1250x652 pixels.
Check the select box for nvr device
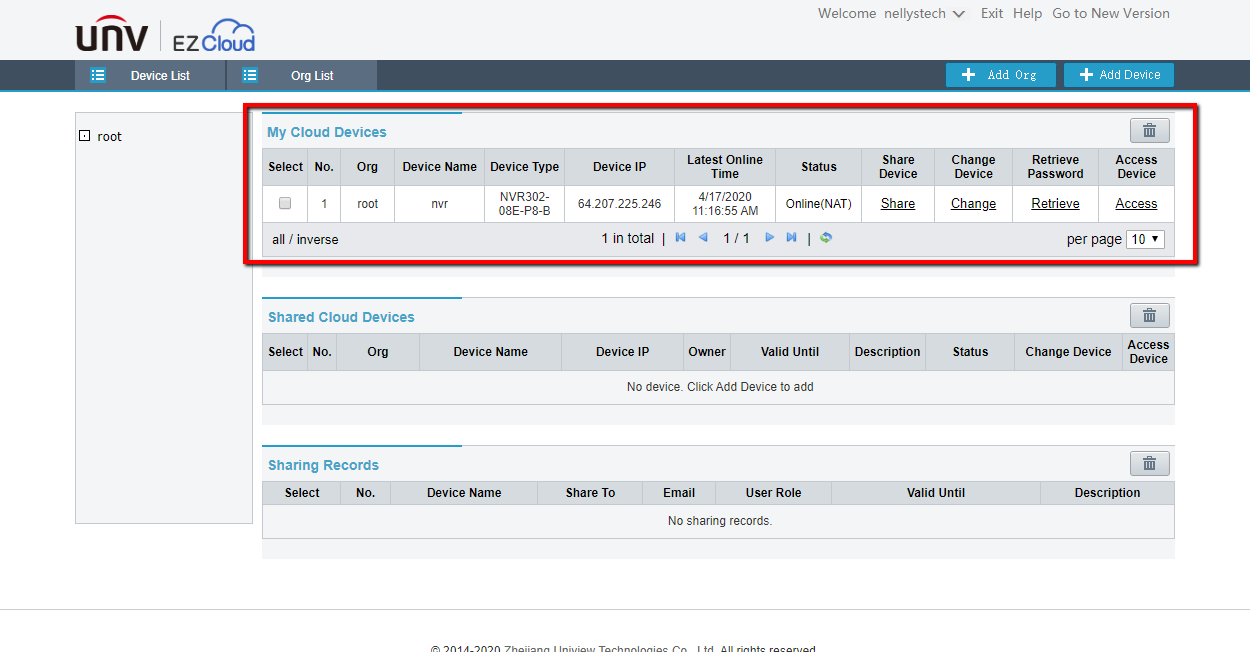pyautogui.click(x=285, y=203)
